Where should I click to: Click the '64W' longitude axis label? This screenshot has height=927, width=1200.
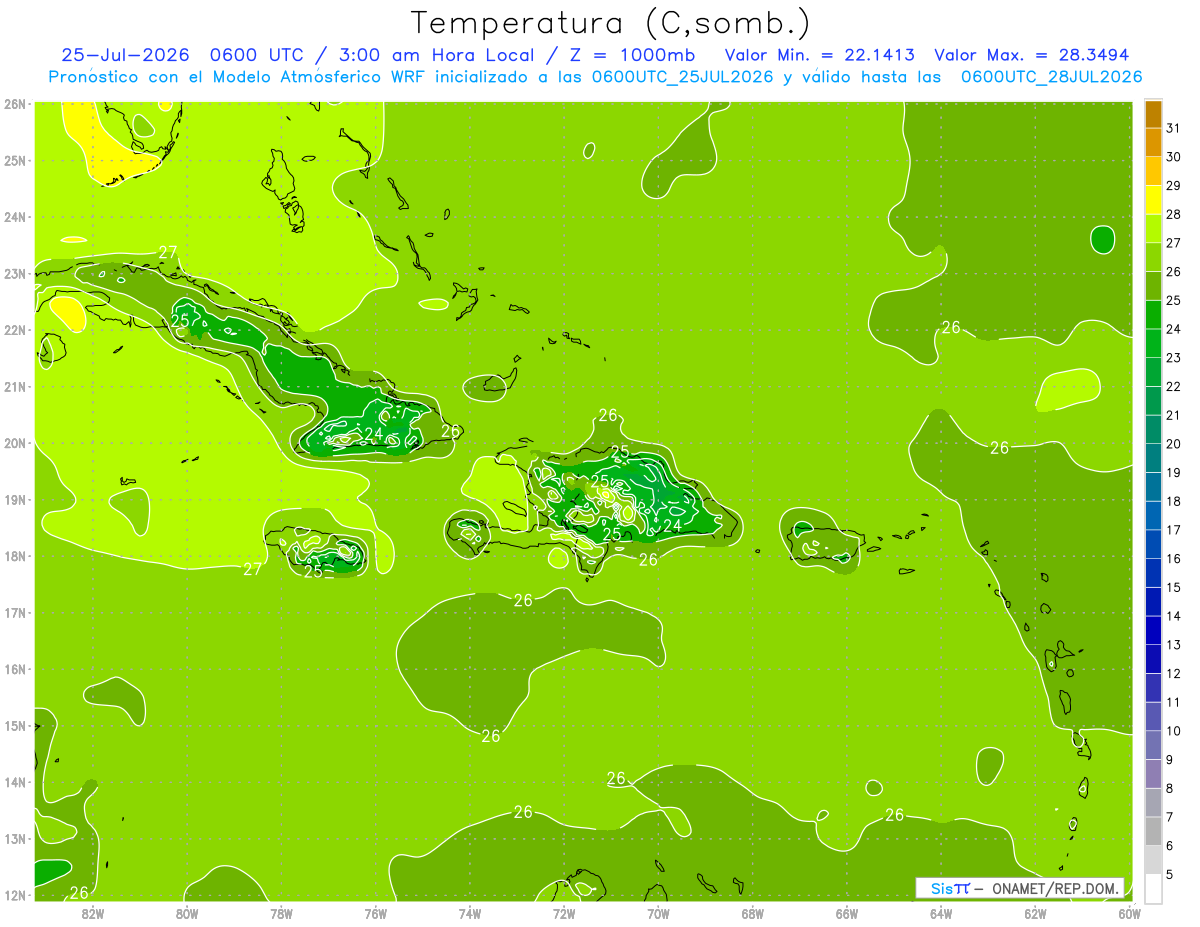[x=941, y=912]
